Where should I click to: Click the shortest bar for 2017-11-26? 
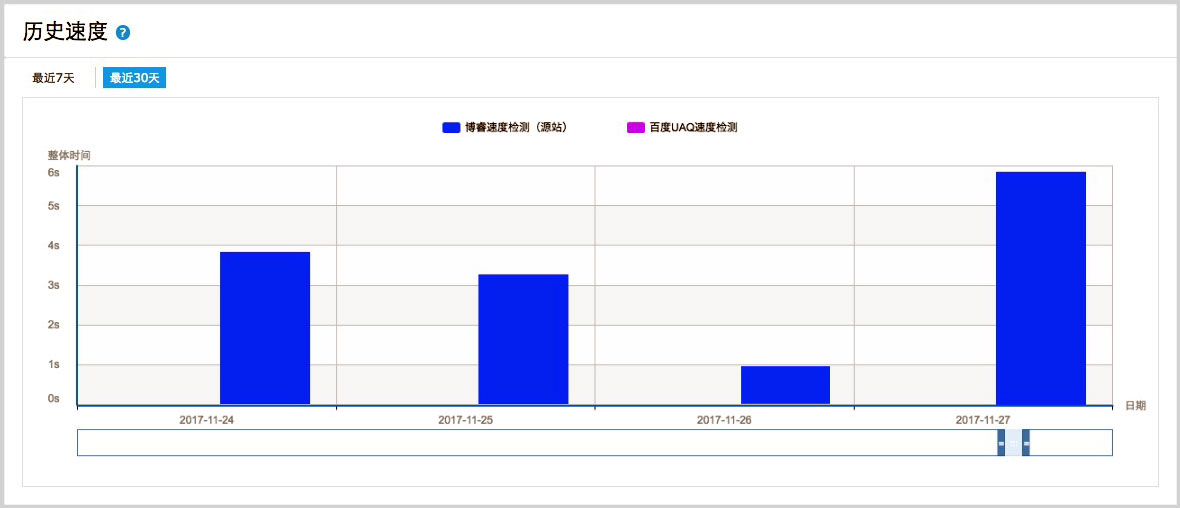[785, 385]
